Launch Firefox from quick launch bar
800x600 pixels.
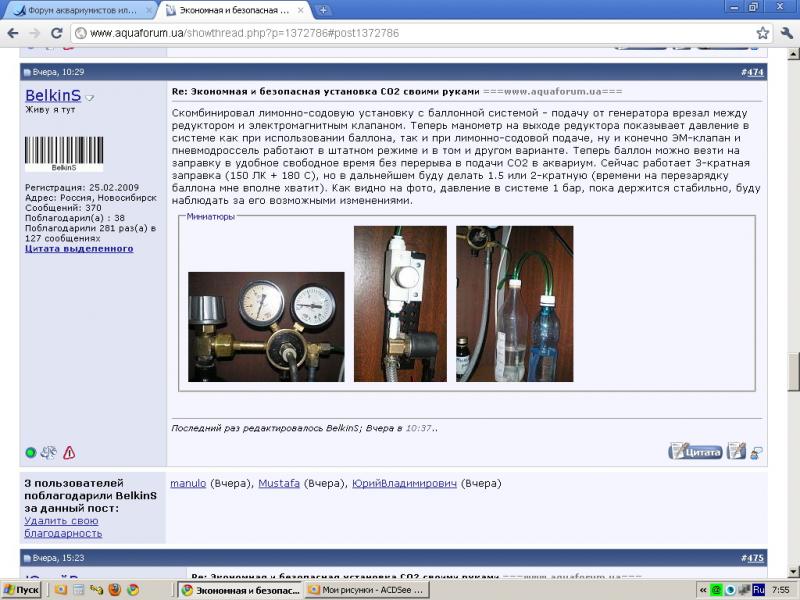pos(115,590)
